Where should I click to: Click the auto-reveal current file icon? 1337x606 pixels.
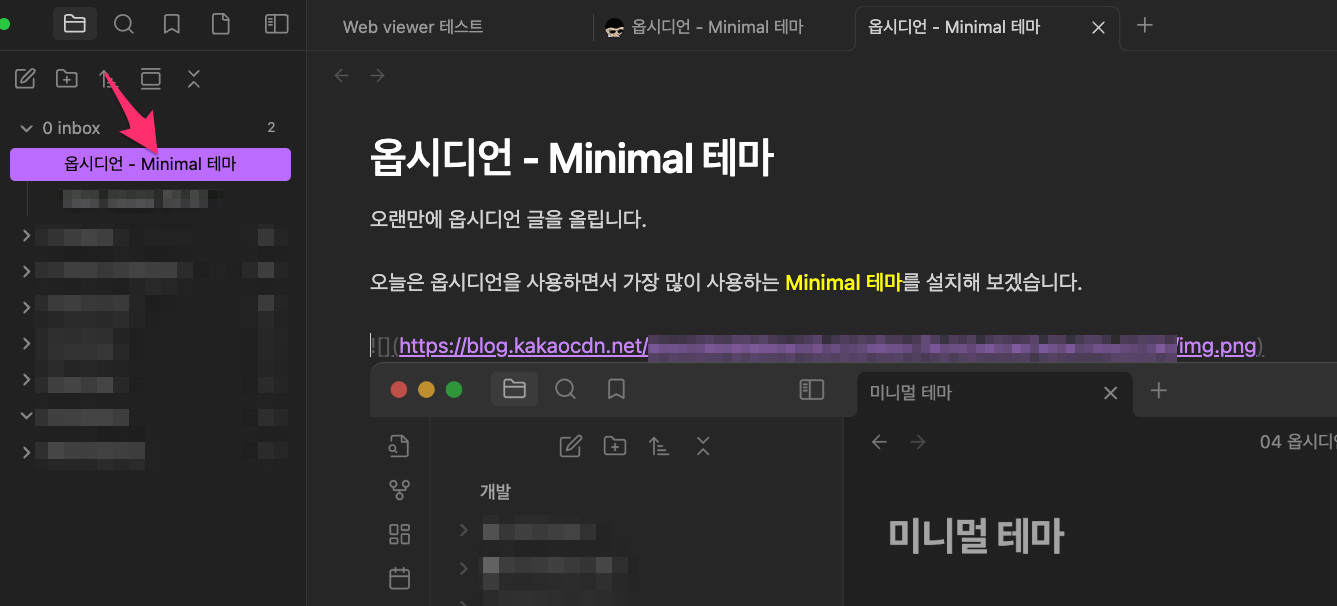point(151,79)
